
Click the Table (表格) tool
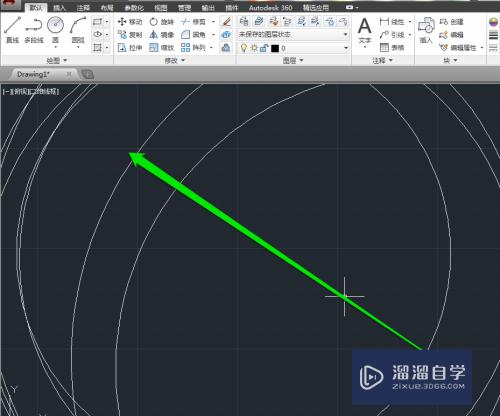point(392,48)
